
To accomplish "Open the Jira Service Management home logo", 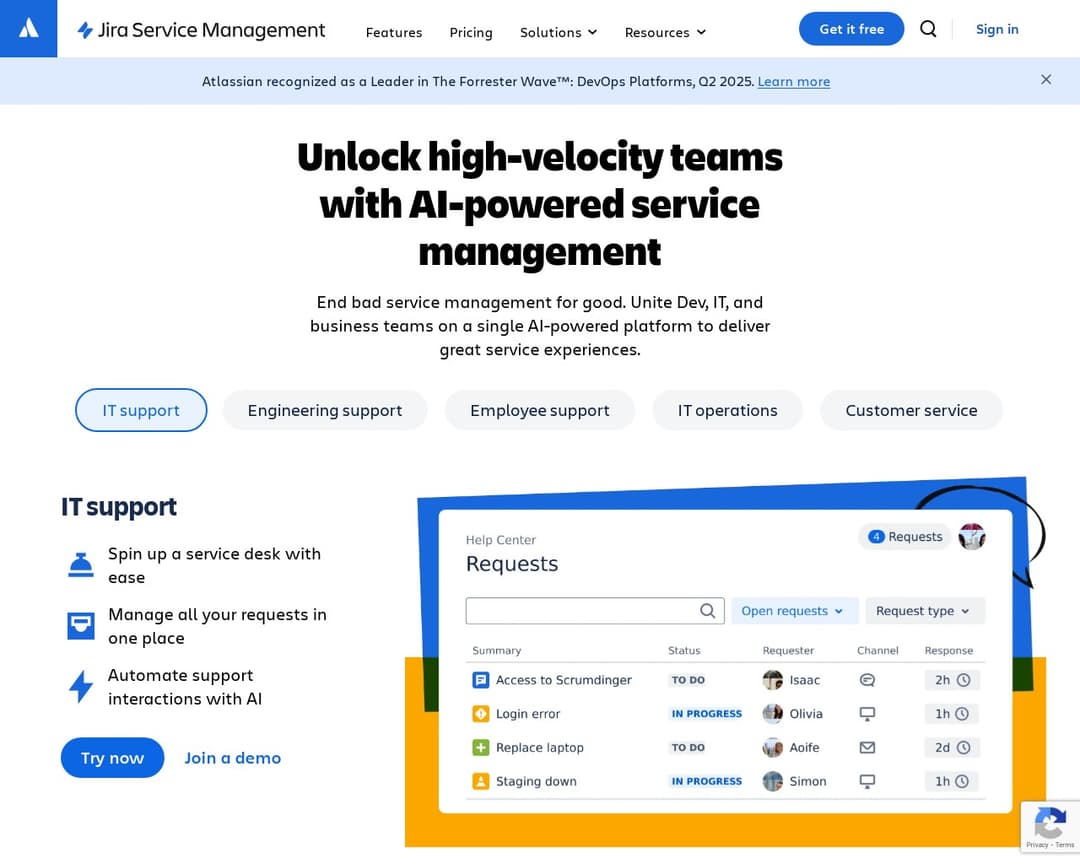I will pos(200,30).
